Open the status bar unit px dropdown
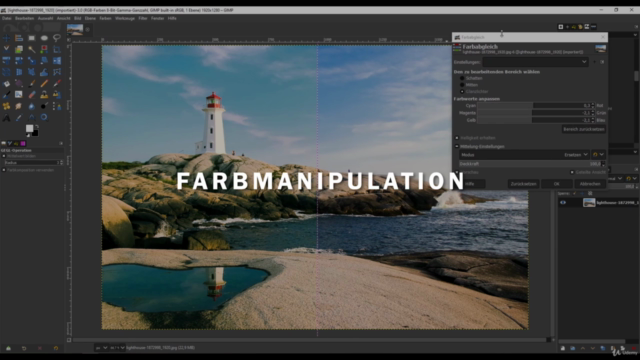The image size is (640, 360). (x=101, y=348)
